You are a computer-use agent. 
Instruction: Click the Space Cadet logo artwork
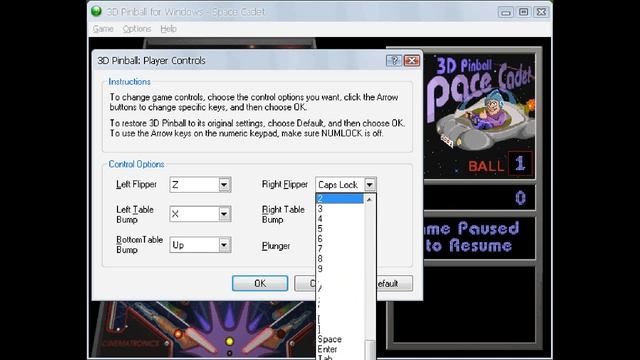(x=479, y=102)
